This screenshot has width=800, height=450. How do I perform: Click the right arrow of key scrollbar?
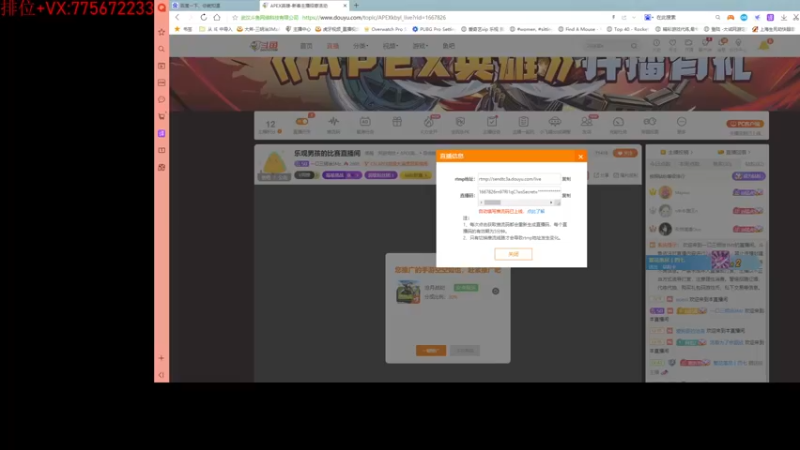coord(551,203)
